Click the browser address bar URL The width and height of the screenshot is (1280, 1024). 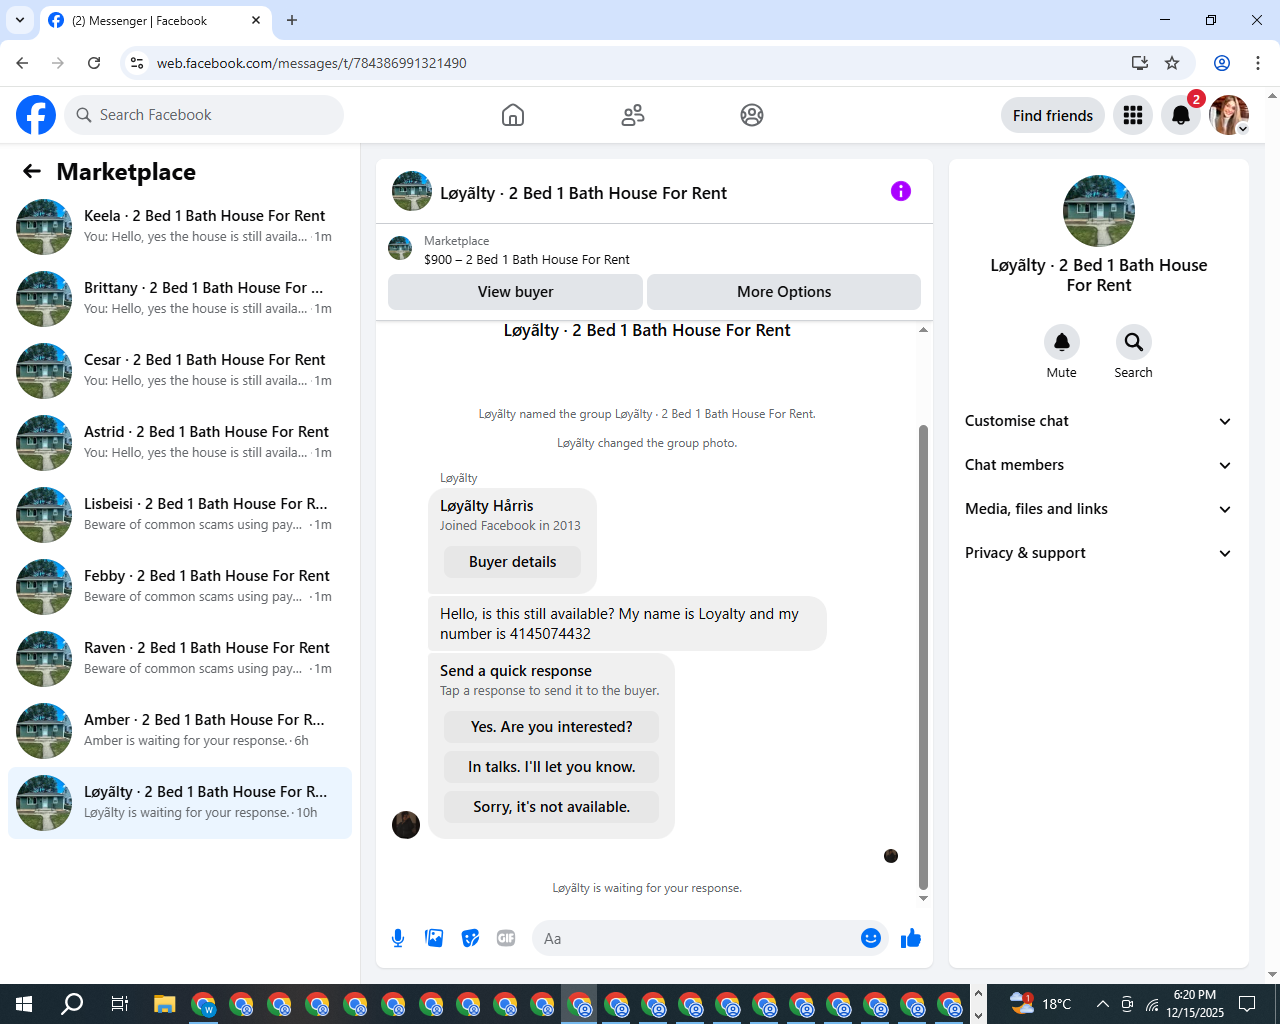pos(312,63)
